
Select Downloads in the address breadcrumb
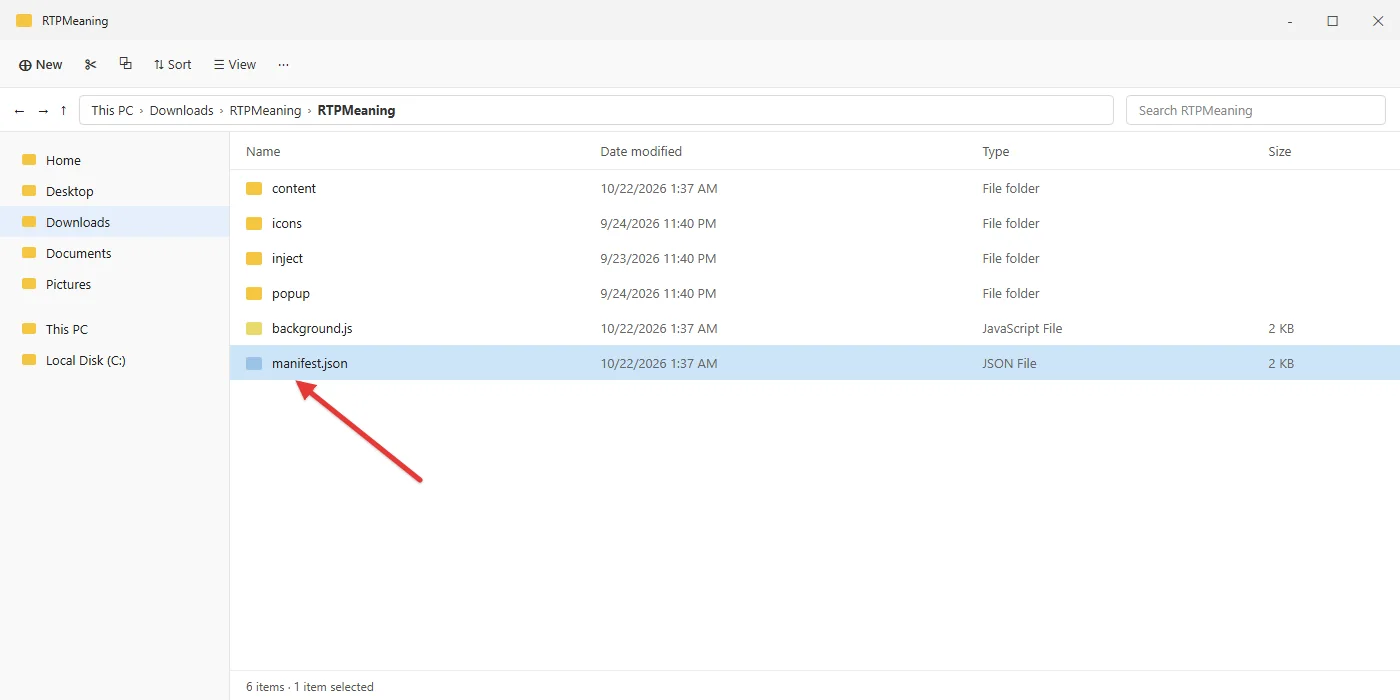[x=181, y=110]
